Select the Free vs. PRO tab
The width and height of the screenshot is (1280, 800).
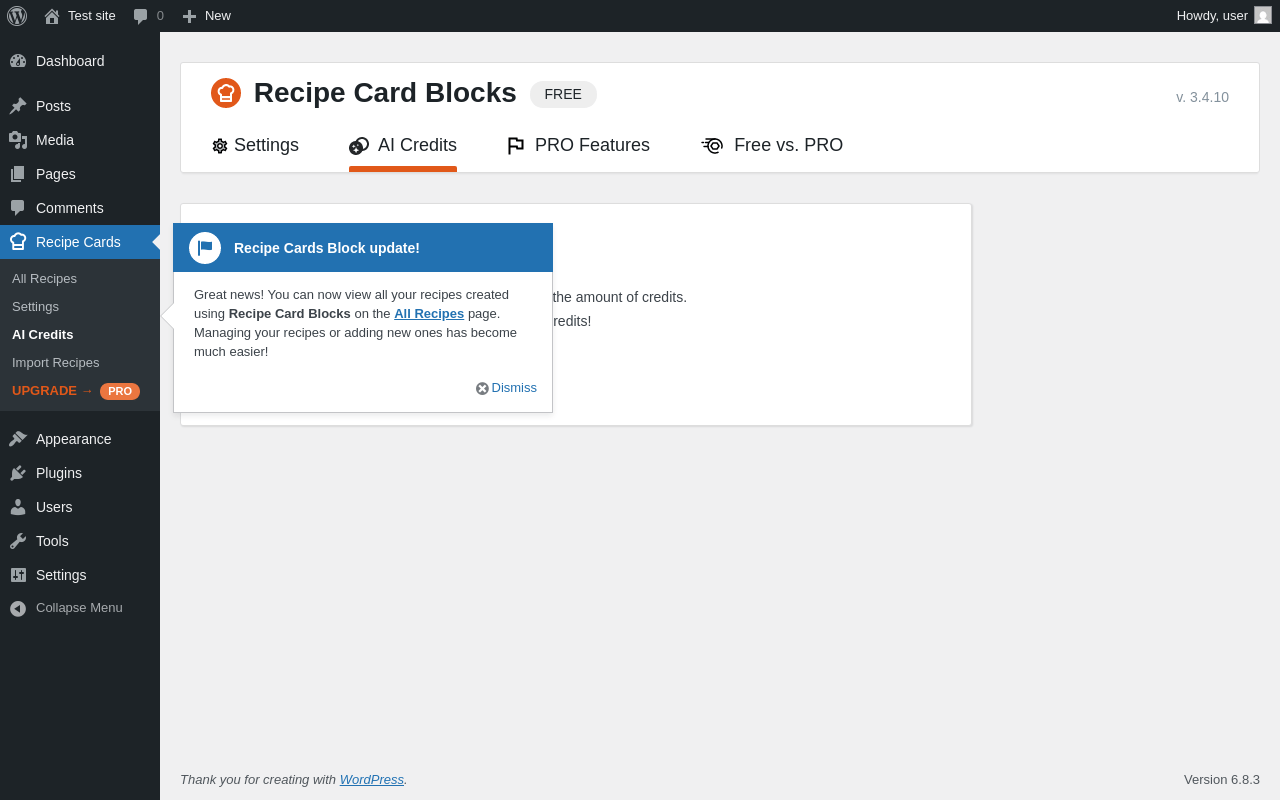click(773, 146)
